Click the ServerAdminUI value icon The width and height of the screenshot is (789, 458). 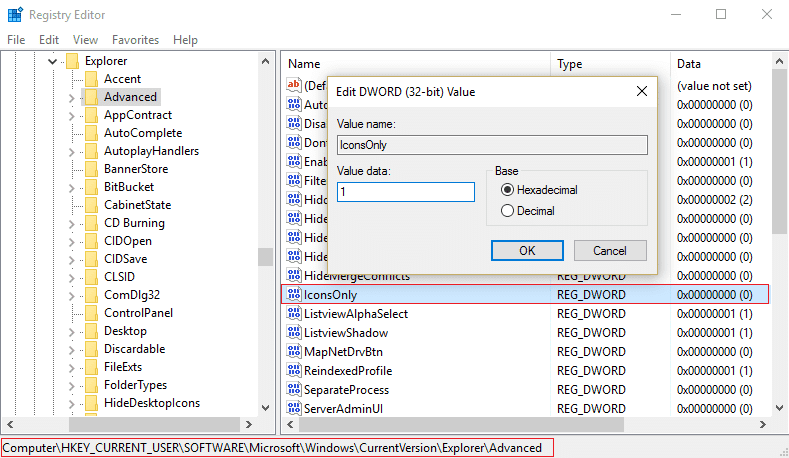(x=294, y=409)
